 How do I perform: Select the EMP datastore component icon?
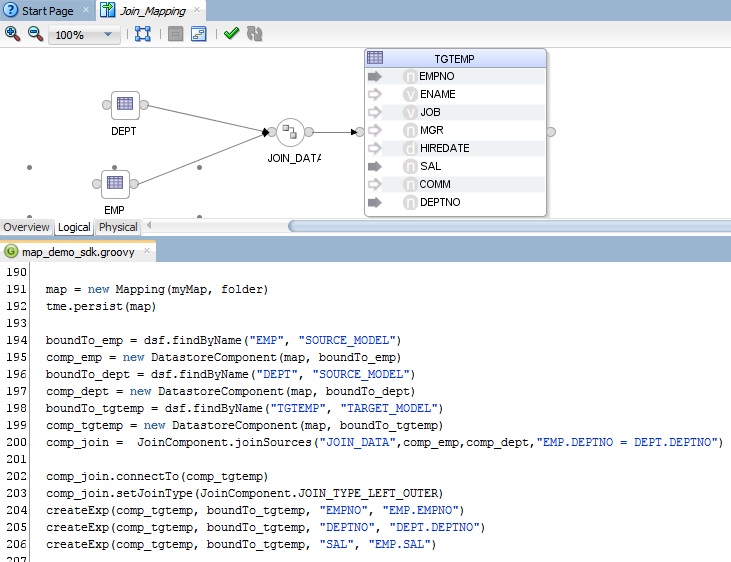tap(115, 183)
